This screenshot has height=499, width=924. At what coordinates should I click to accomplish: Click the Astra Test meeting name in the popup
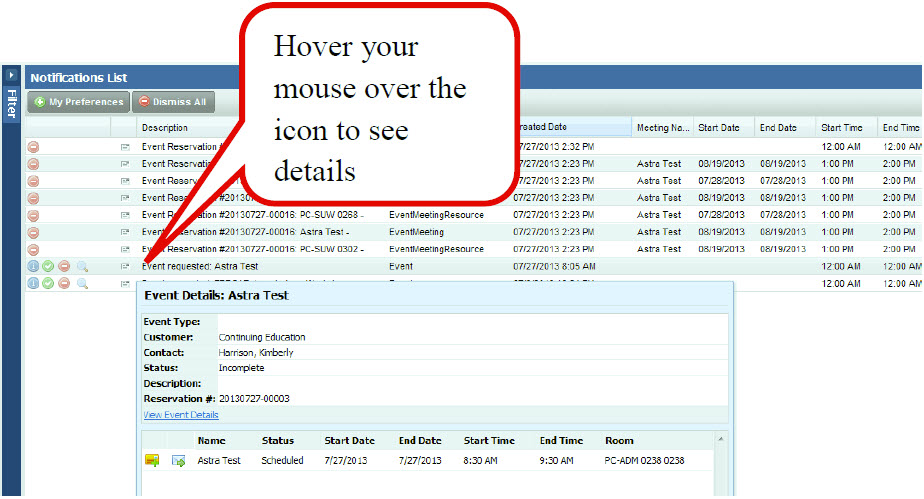click(219, 460)
